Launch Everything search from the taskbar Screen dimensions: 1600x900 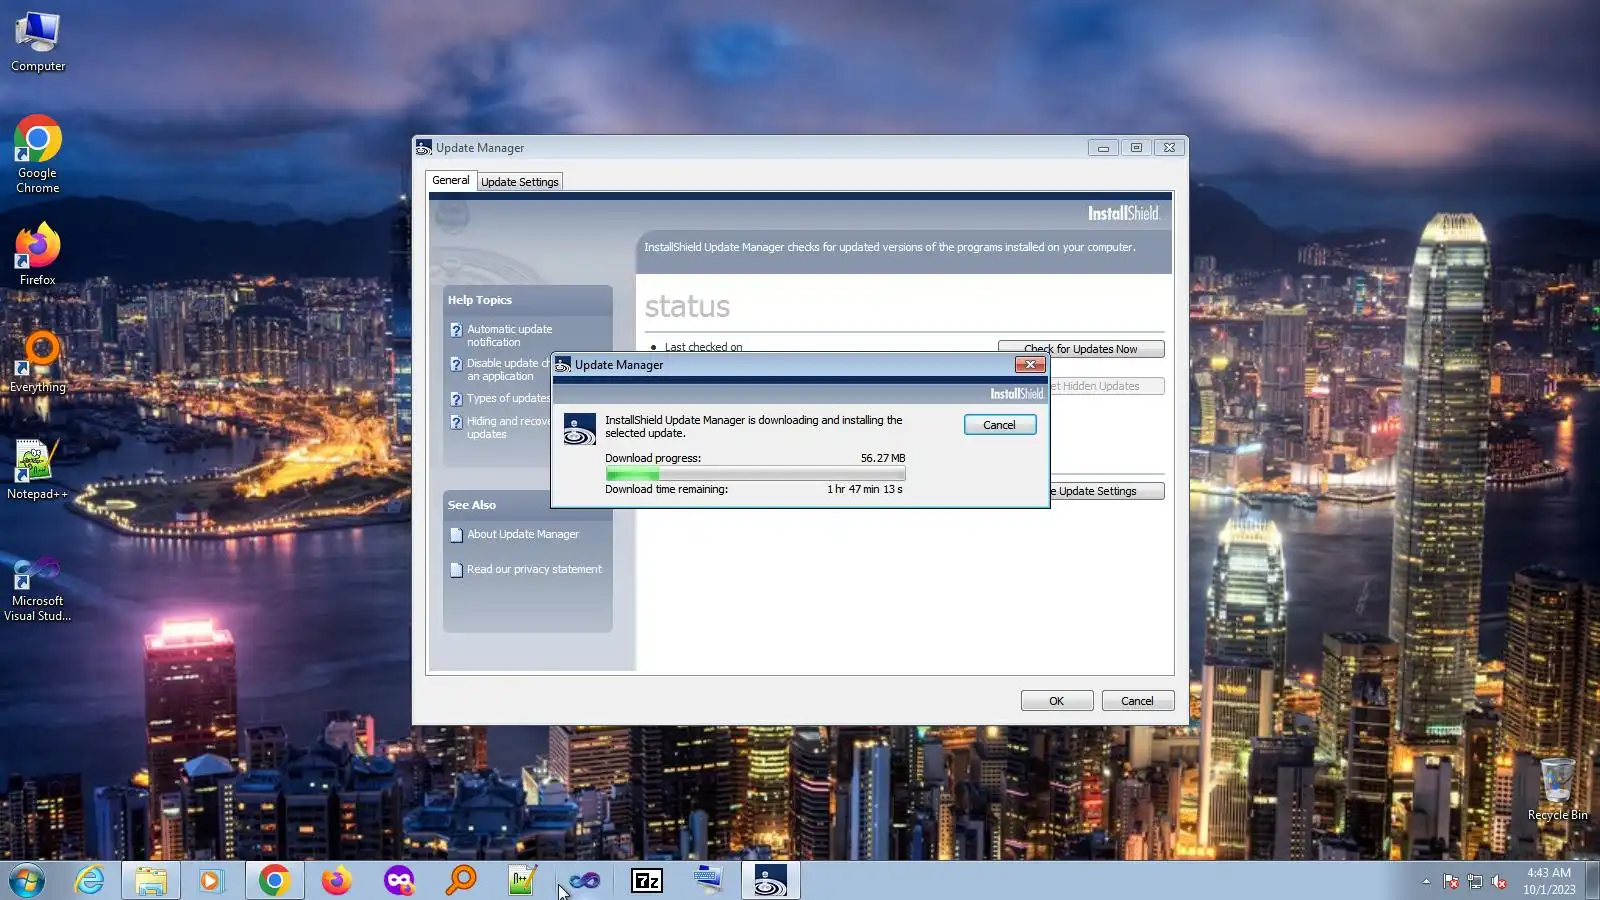461,881
